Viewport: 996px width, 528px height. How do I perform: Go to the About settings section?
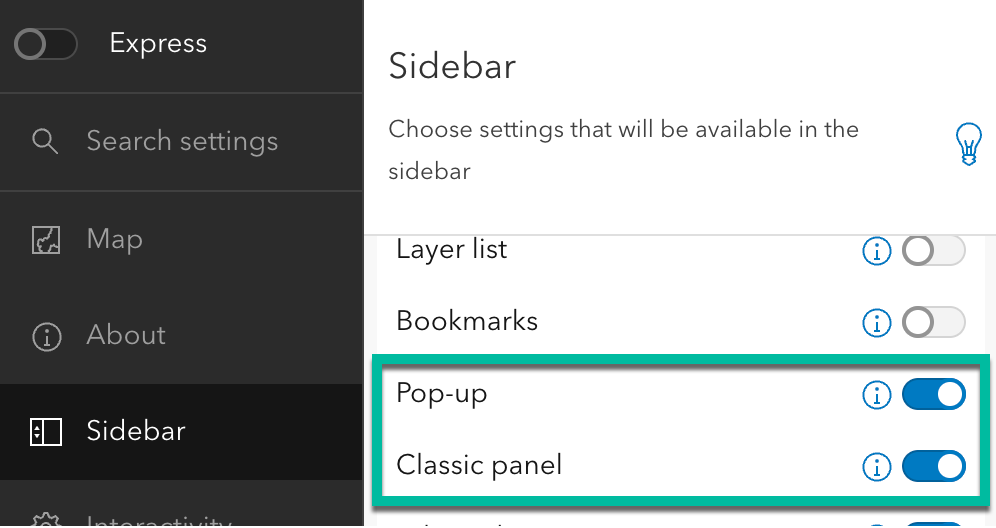126,336
